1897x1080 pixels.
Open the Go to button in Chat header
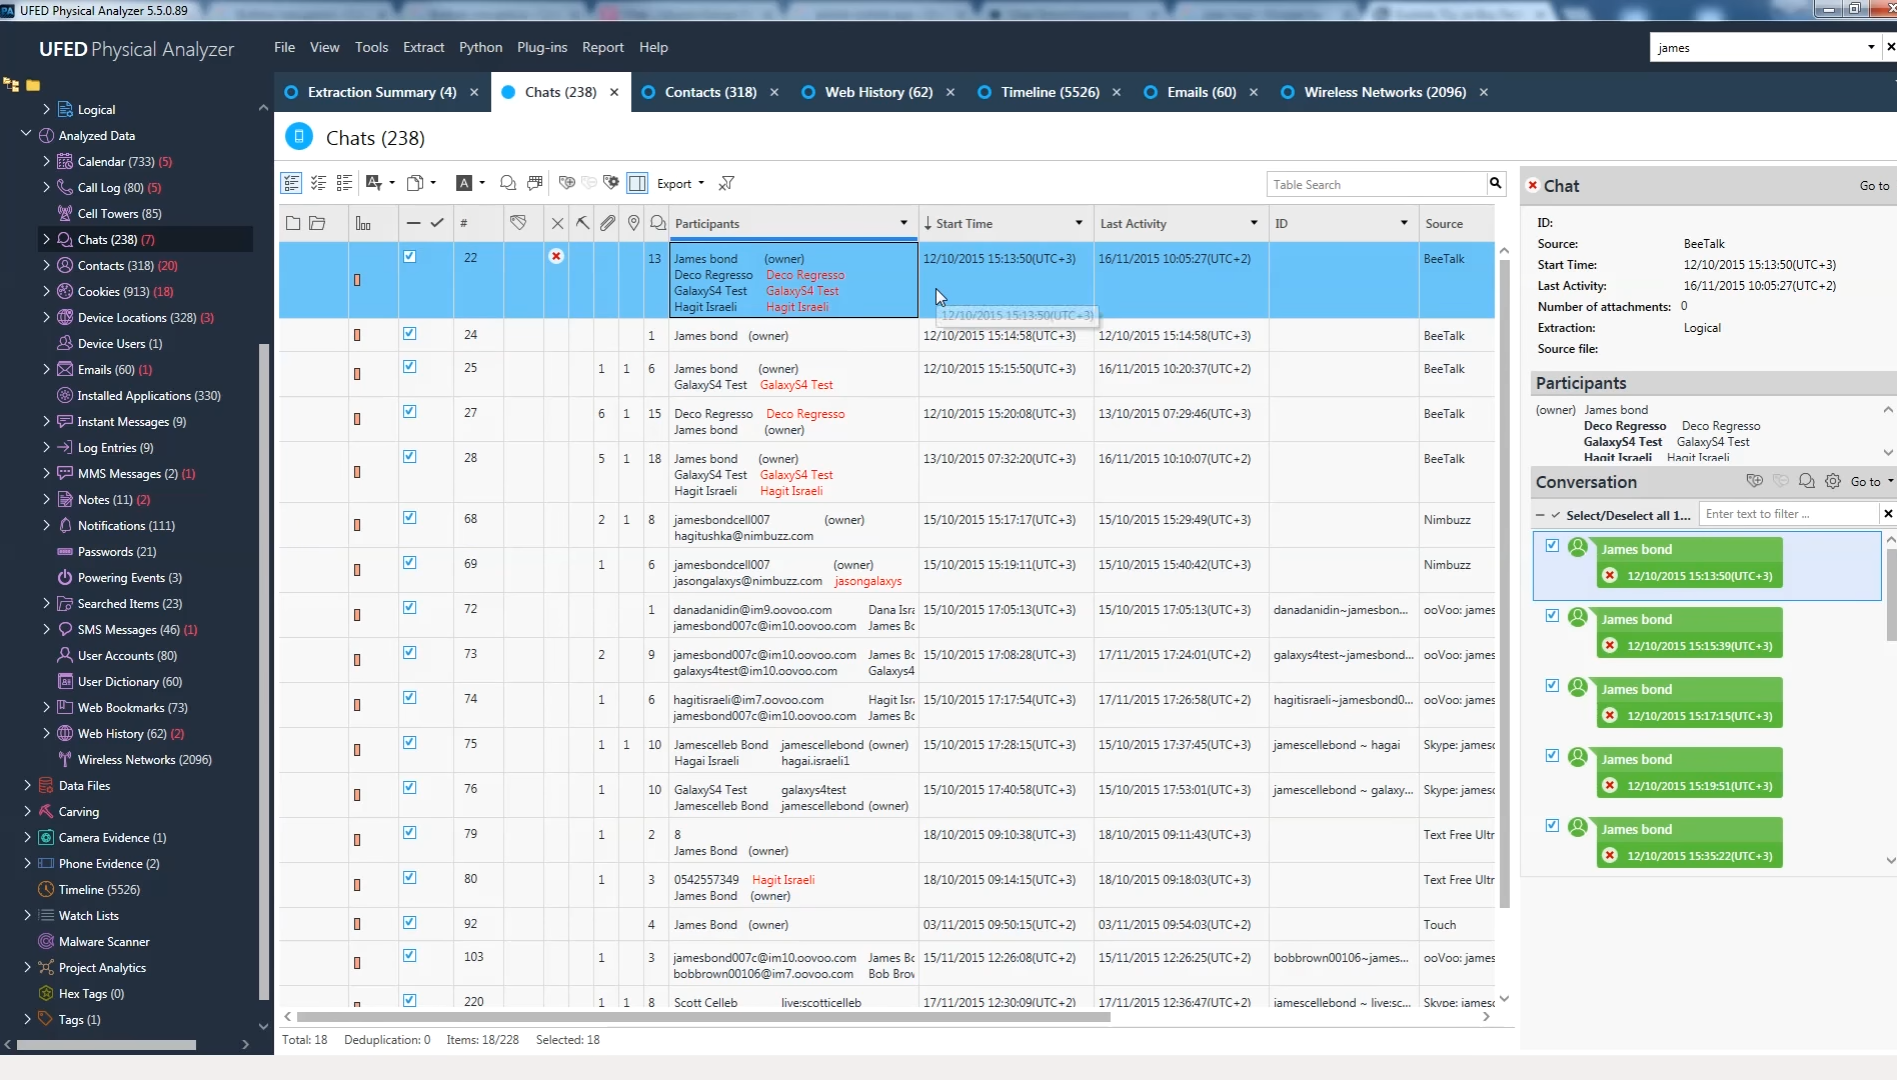tap(1874, 186)
